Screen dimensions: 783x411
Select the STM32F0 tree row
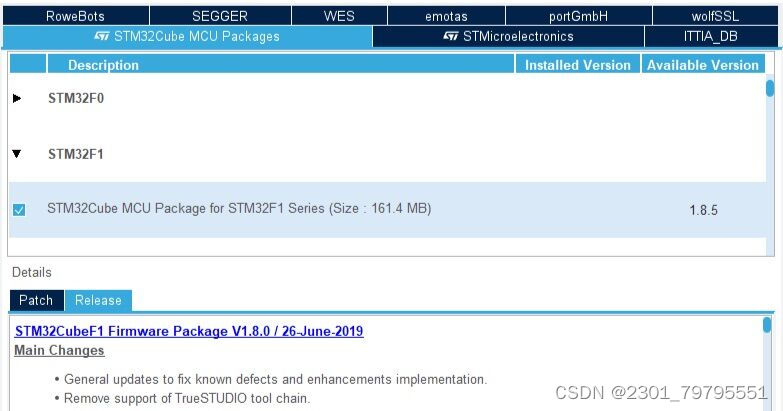pos(388,98)
